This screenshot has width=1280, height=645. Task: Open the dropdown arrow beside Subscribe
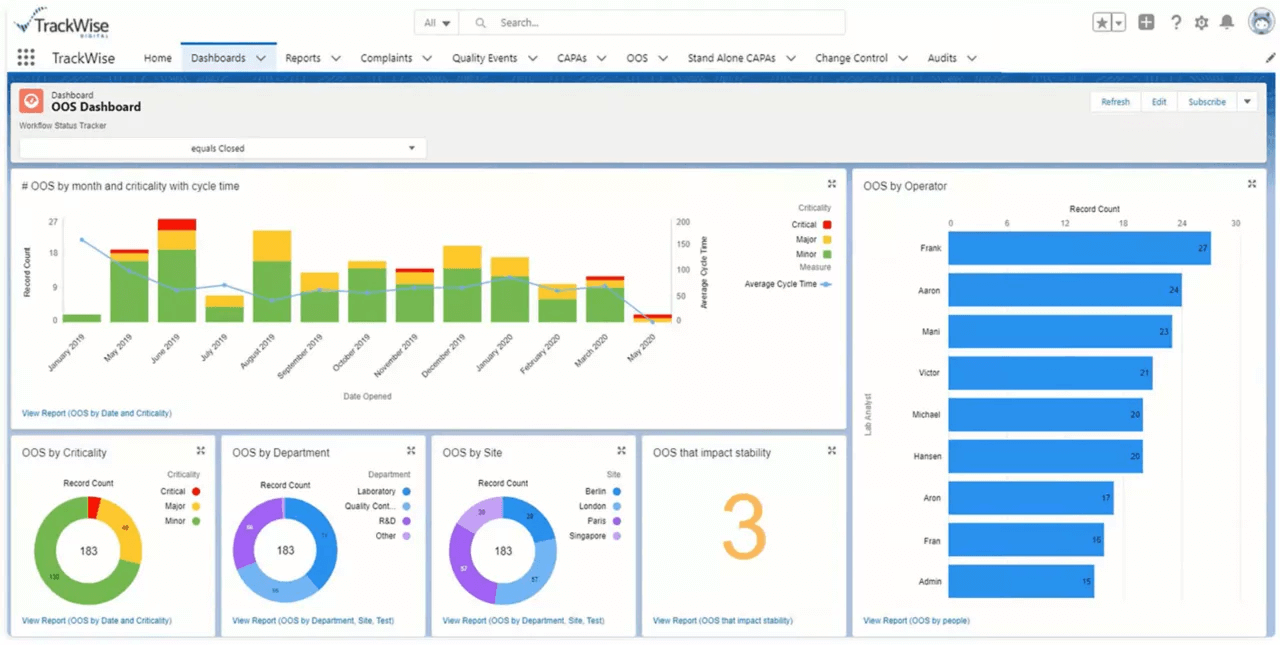click(1246, 101)
